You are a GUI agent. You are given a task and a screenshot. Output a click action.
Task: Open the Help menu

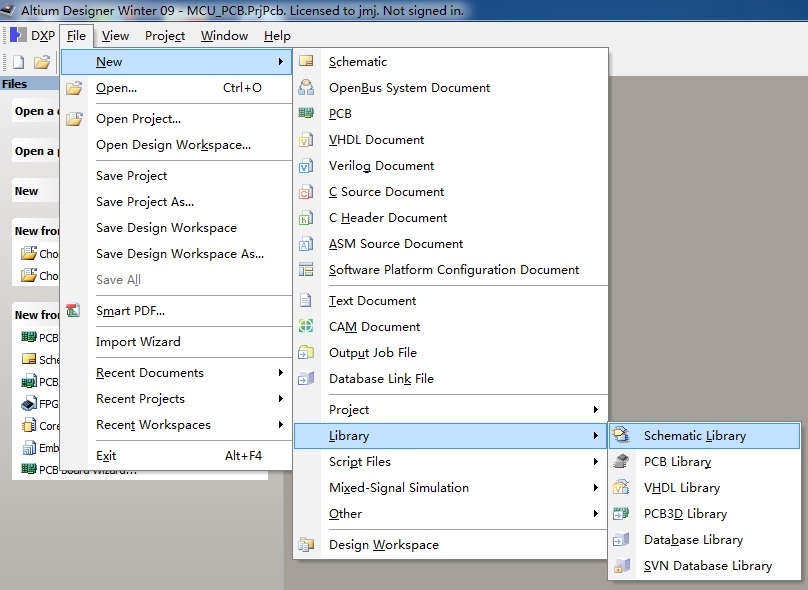pos(277,36)
